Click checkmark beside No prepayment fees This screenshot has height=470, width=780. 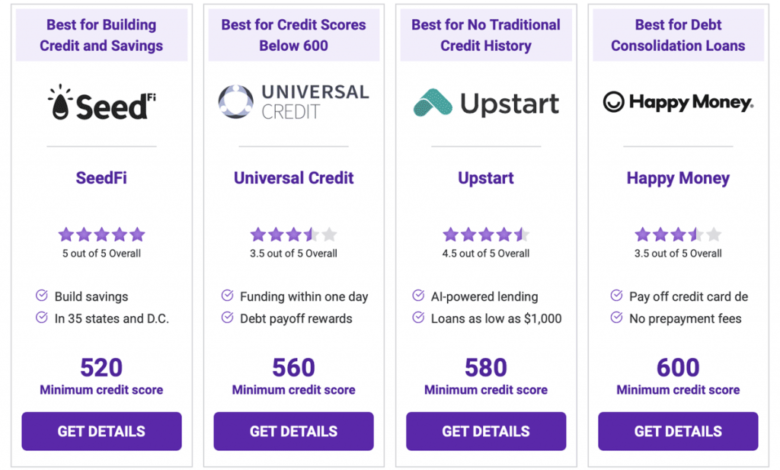click(x=616, y=317)
